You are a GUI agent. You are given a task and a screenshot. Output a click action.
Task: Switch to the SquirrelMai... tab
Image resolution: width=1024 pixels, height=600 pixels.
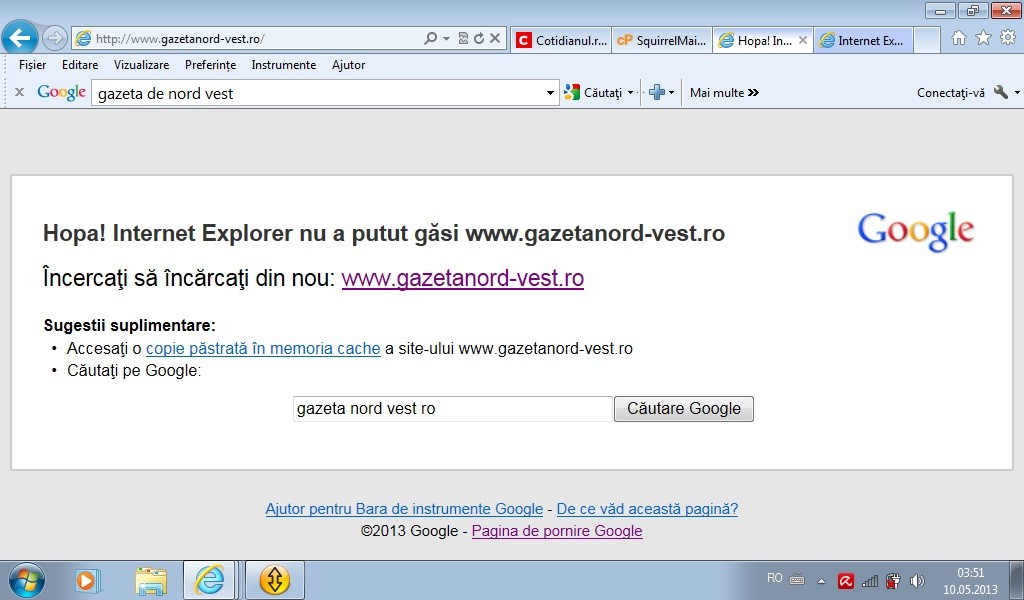click(662, 40)
